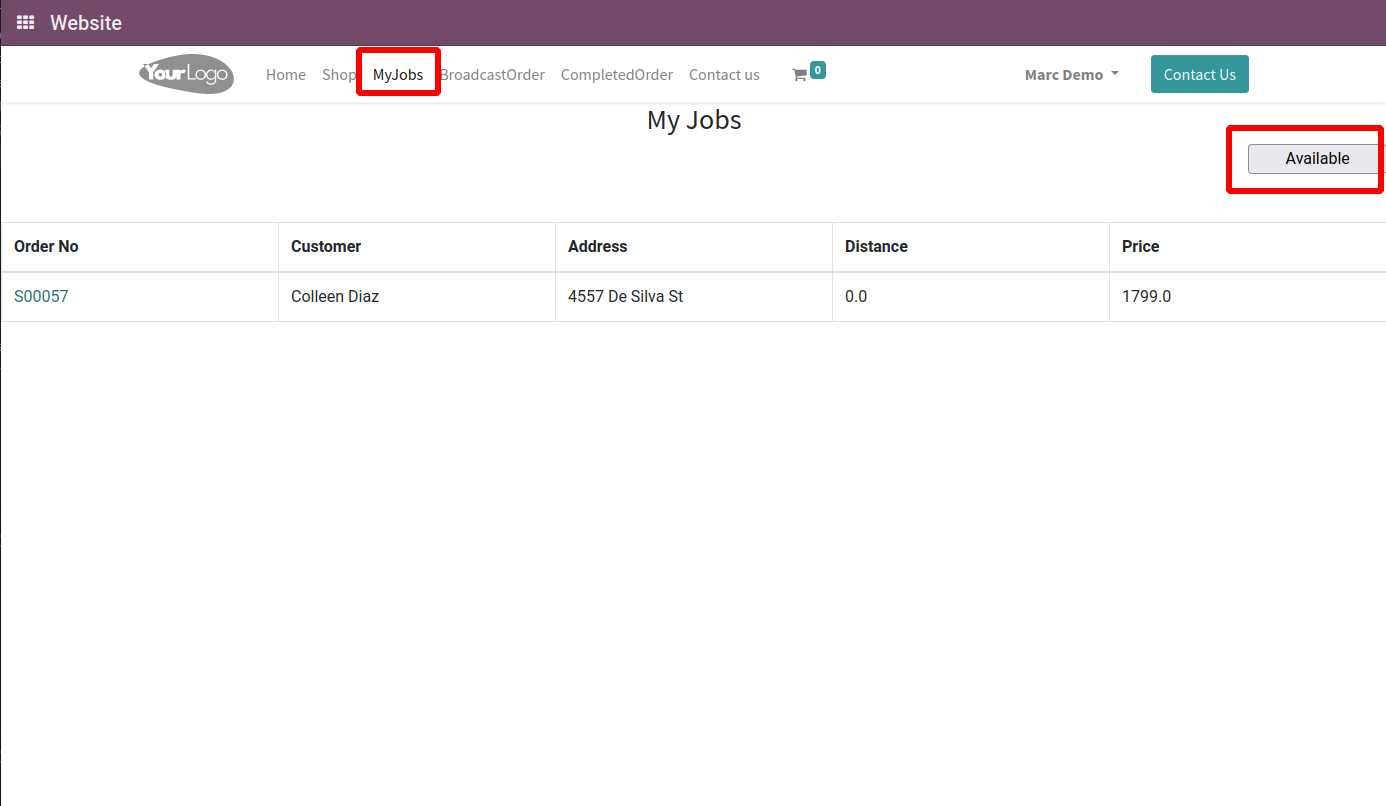Navigate to Contact us menu item
Viewport: 1386px width, 806px height.
click(x=724, y=75)
